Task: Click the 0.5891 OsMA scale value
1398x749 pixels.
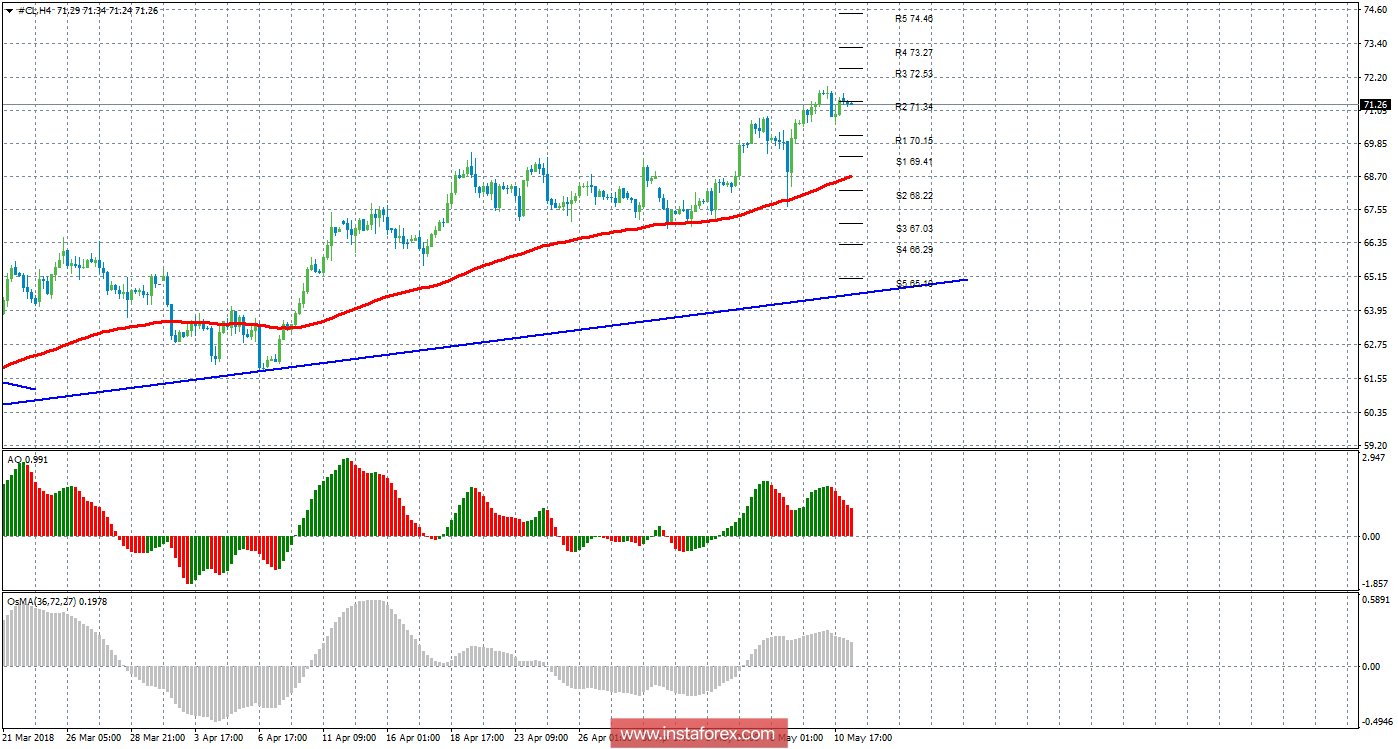Action: [1375, 600]
